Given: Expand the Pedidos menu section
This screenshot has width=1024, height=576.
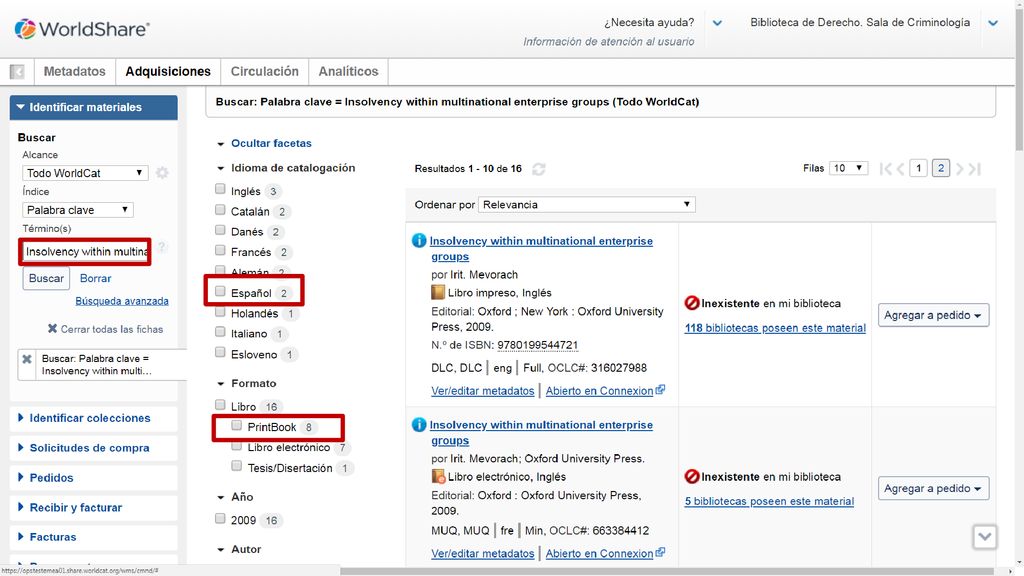Looking at the screenshot, I should pos(93,477).
